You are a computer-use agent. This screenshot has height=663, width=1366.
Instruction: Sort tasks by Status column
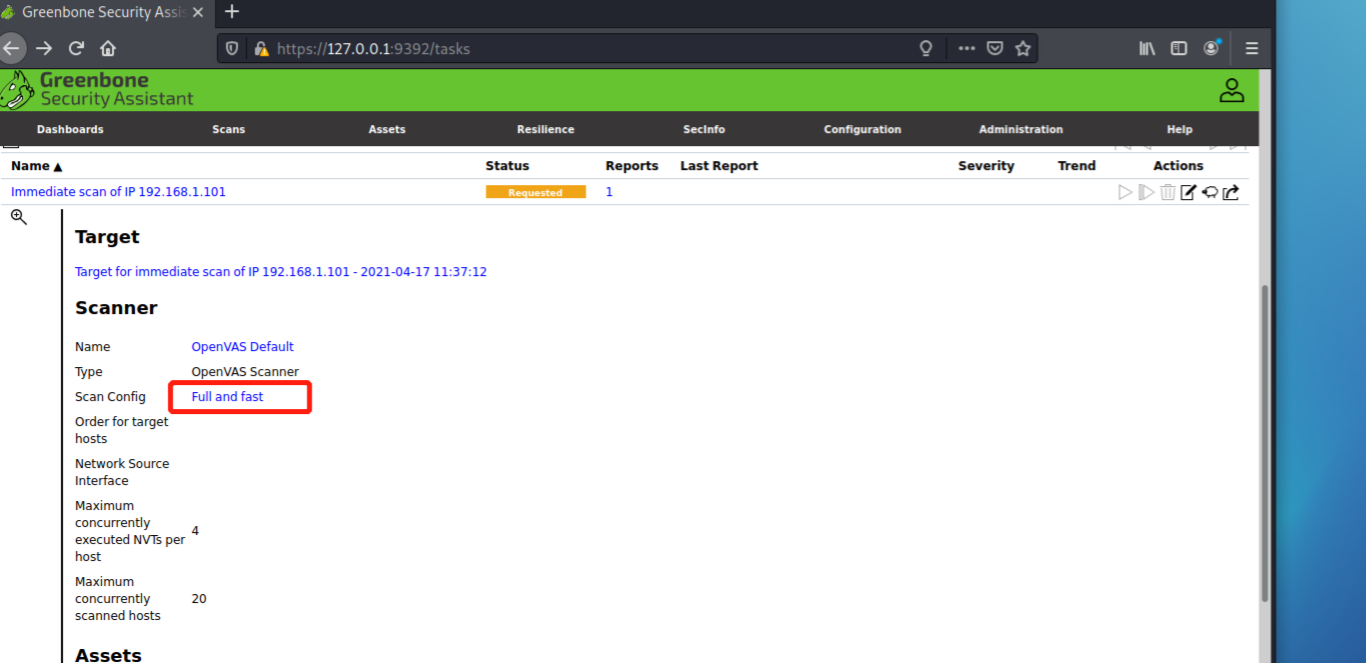pyautogui.click(x=507, y=166)
